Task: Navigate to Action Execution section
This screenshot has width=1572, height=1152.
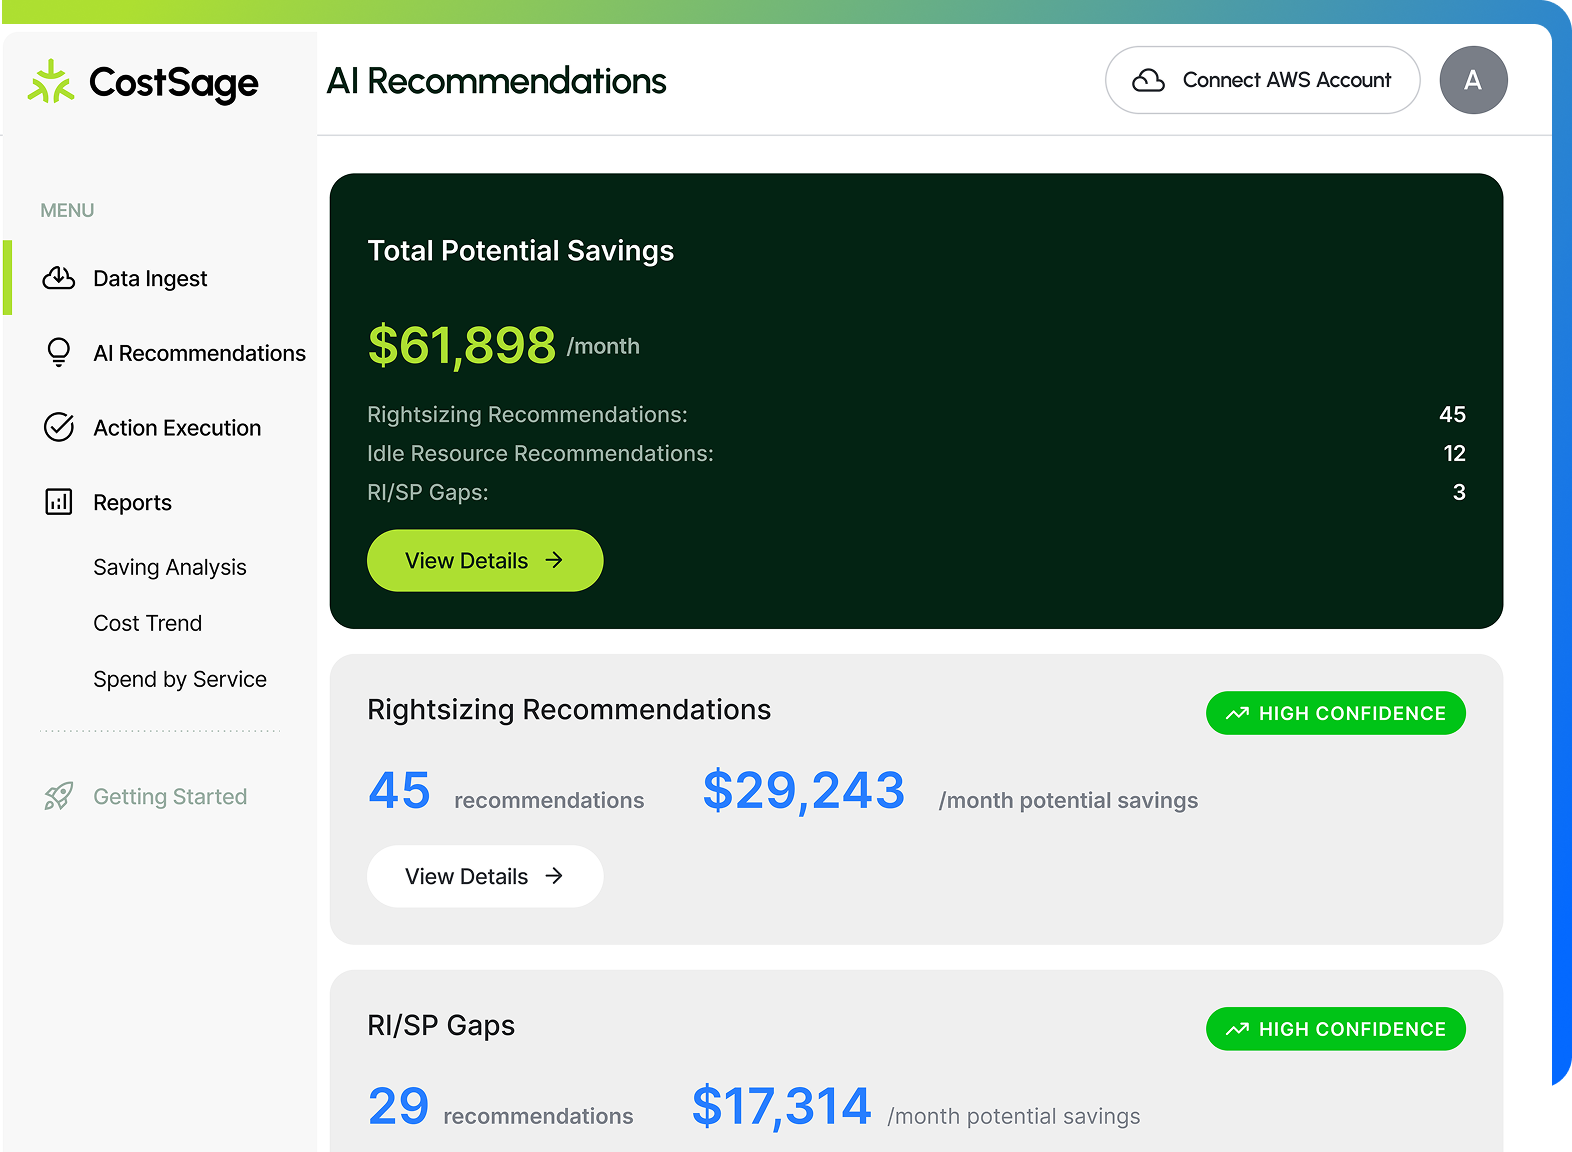Action: tap(177, 428)
